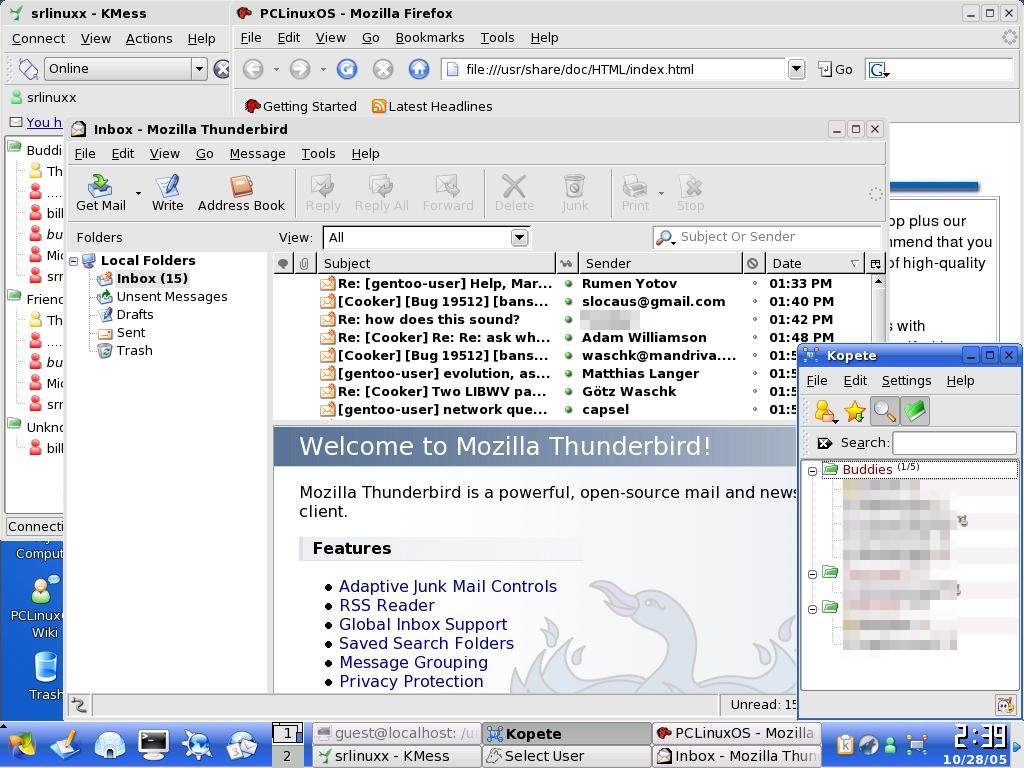The image size is (1024, 768).
Task: Click Kopete Search input field
Action: pyautogui.click(x=954, y=443)
